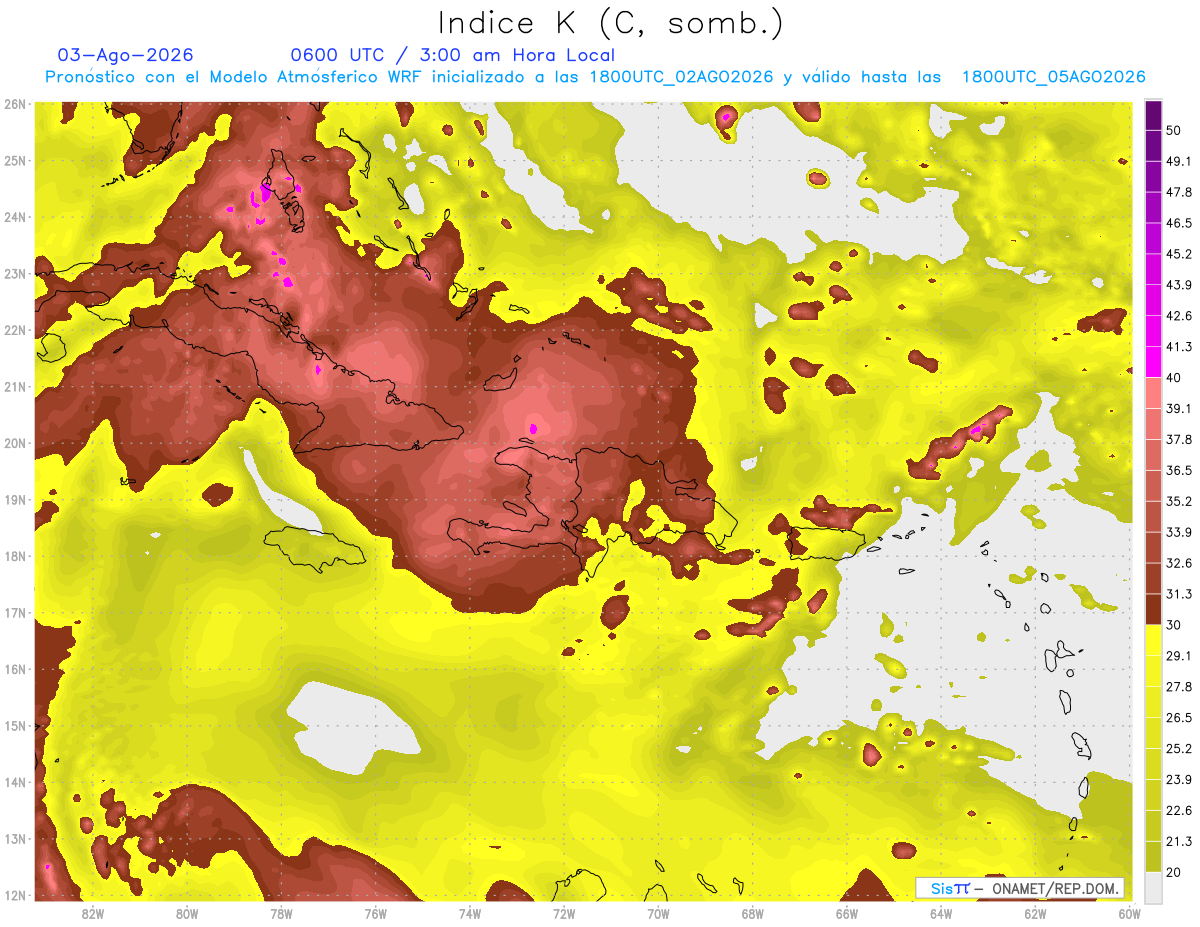
Task: Click the longitude label "62W"
Action: coord(1035,913)
